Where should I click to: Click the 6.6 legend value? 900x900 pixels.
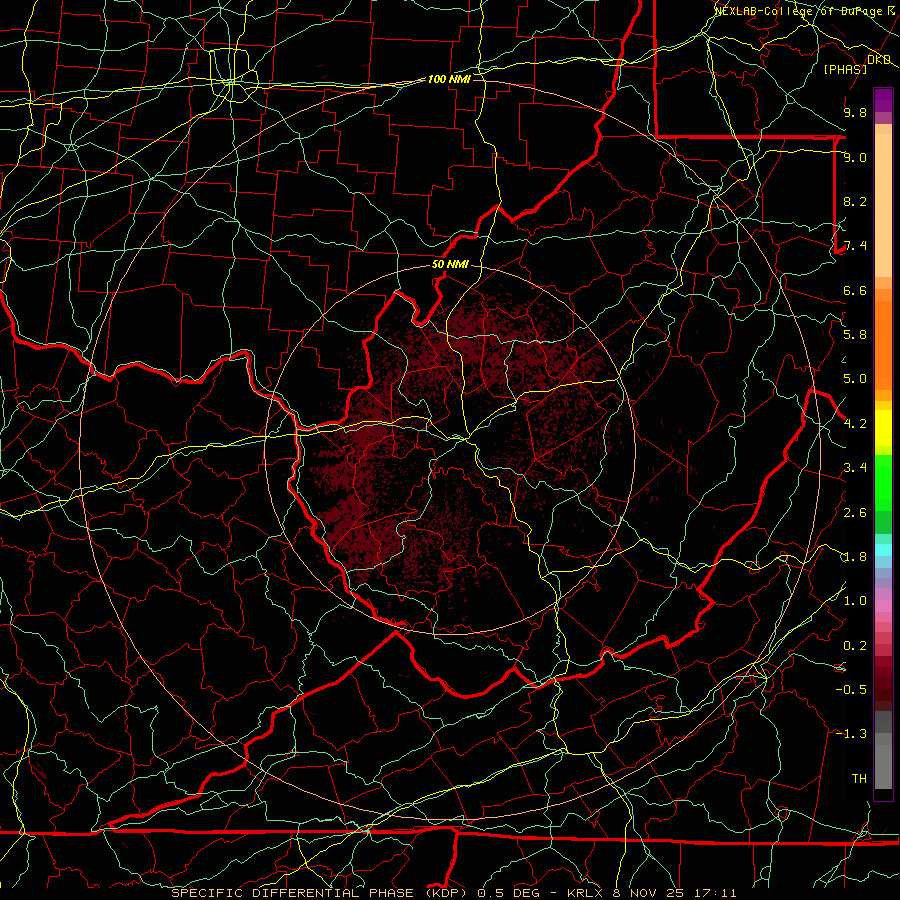[x=855, y=290]
